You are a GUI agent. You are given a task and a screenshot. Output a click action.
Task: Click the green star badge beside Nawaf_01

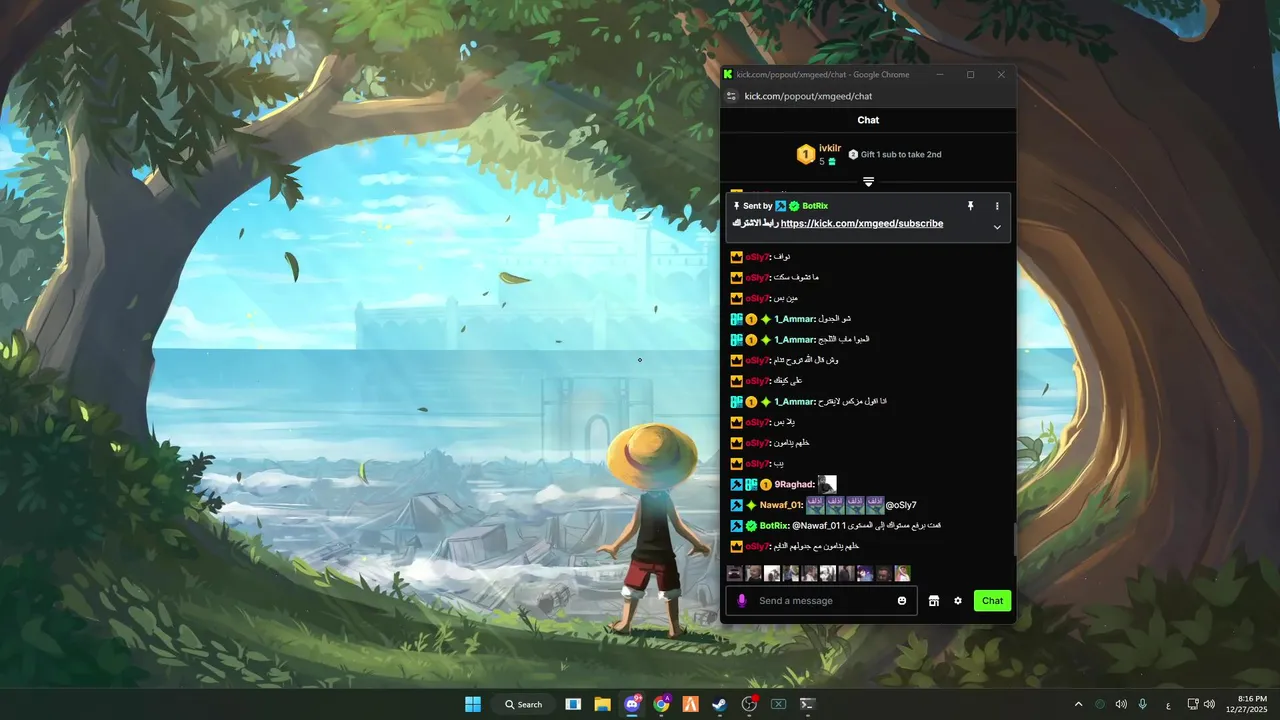click(x=751, y=505)
